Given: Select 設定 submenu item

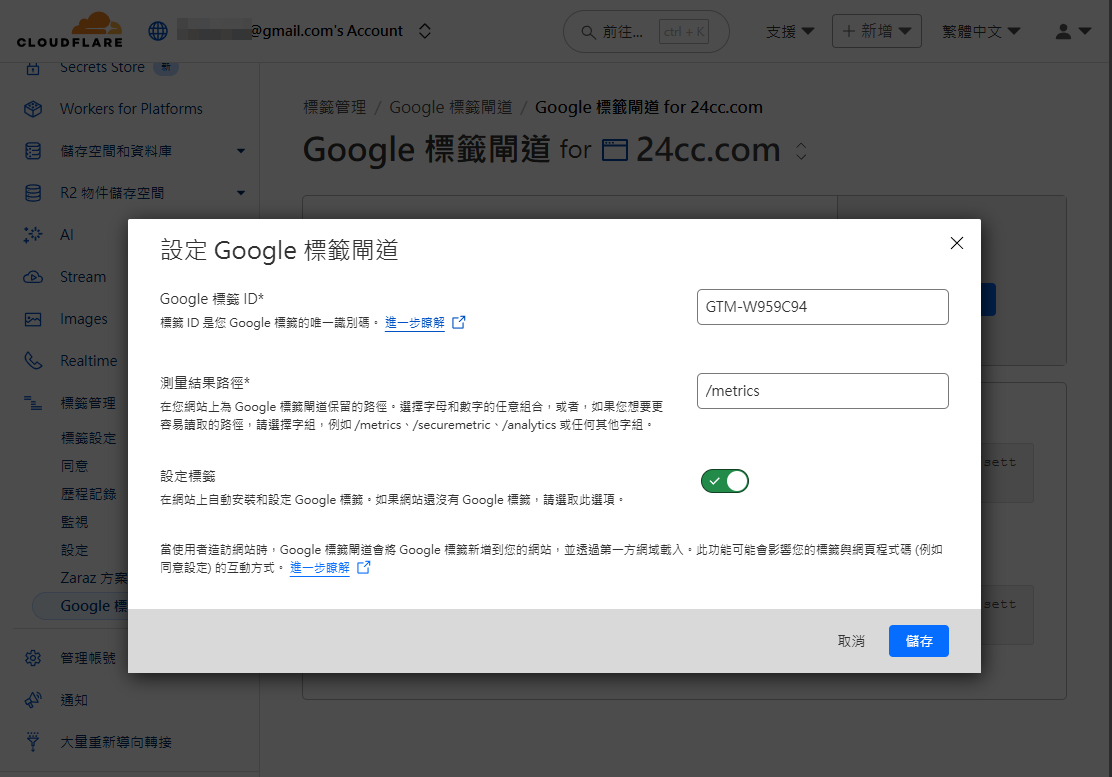Looking at the screenshot, I should tap(74, 550).
